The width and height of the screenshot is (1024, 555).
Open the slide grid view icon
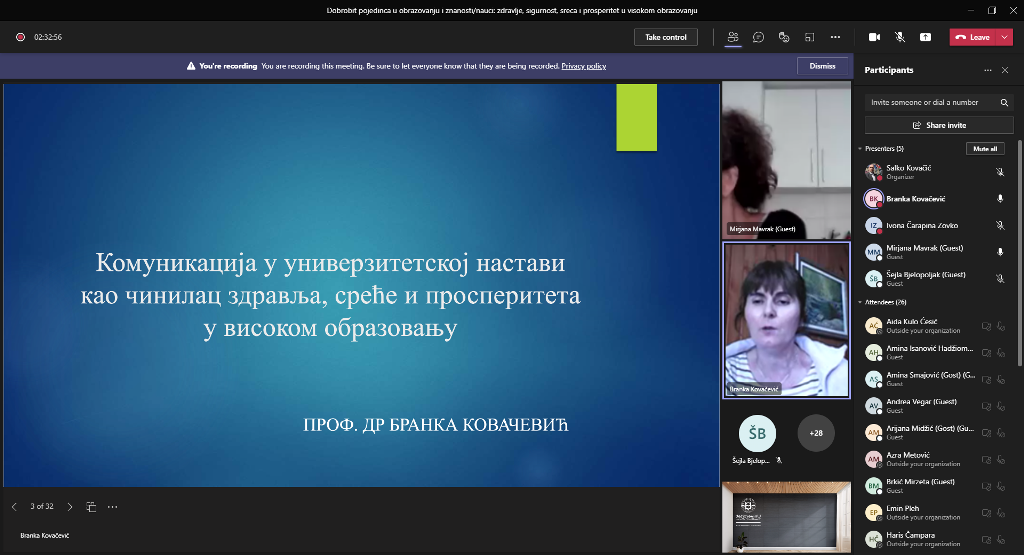pyautogui.click(x=91, y=507)
